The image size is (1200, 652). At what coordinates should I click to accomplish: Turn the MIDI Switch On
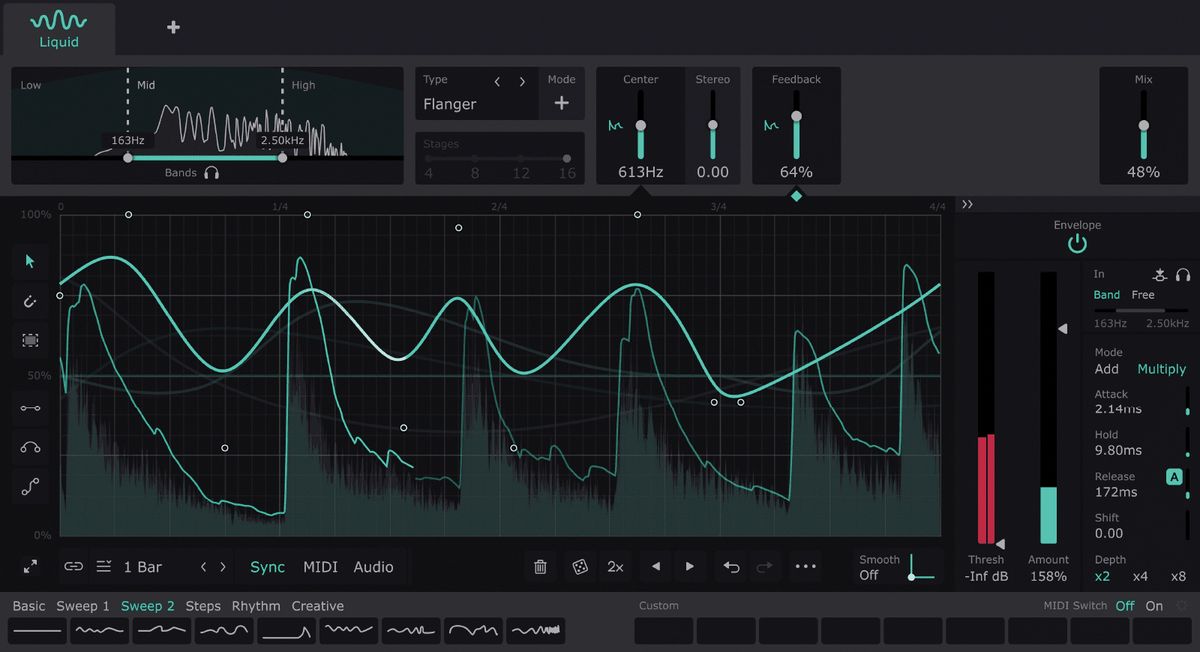tap(1154, 605)
